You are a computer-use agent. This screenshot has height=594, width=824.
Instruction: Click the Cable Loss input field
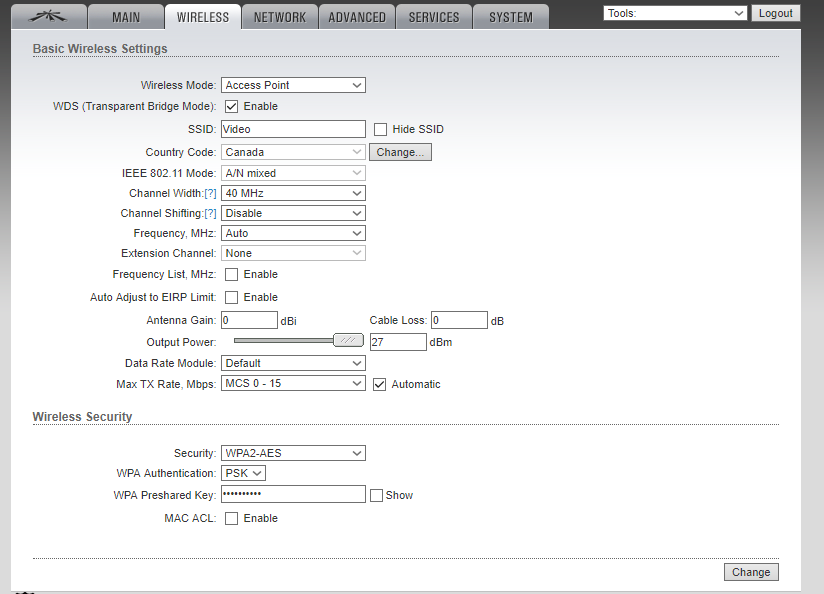tap(459, 320)
